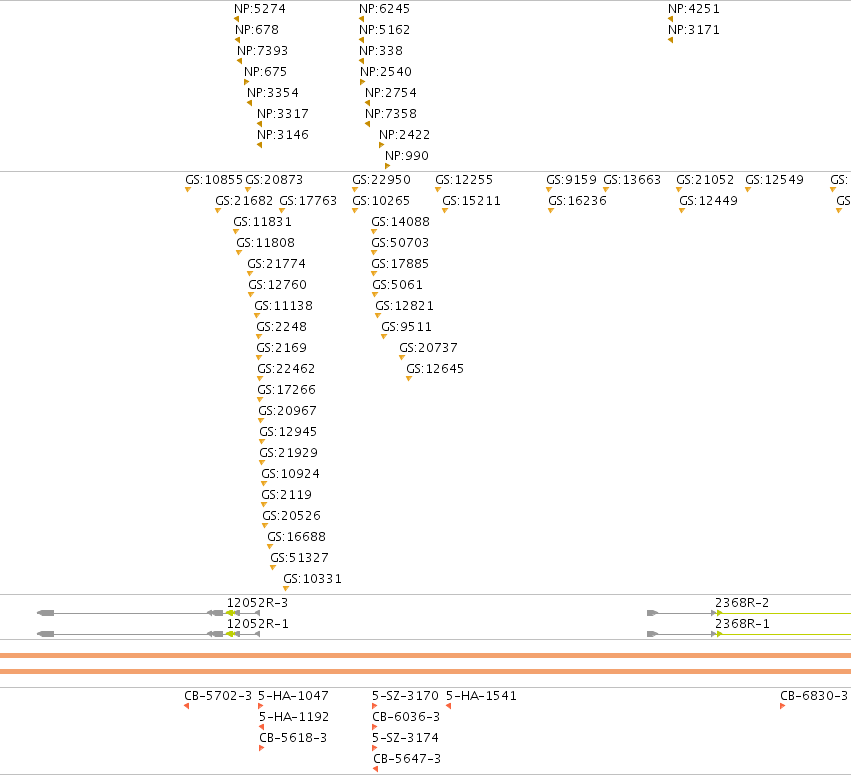Viewport: 851px width, 775px height.
Task: Select the GS:16236 label
Action: tap(577, 201)
